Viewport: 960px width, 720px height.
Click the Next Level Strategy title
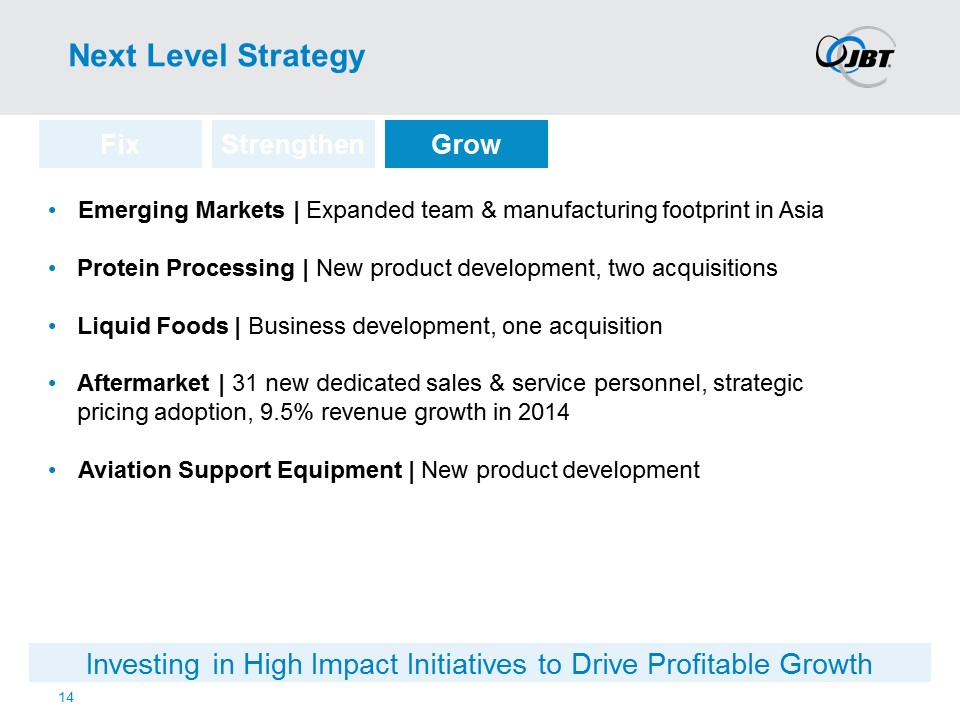click(x=216, y=56)
